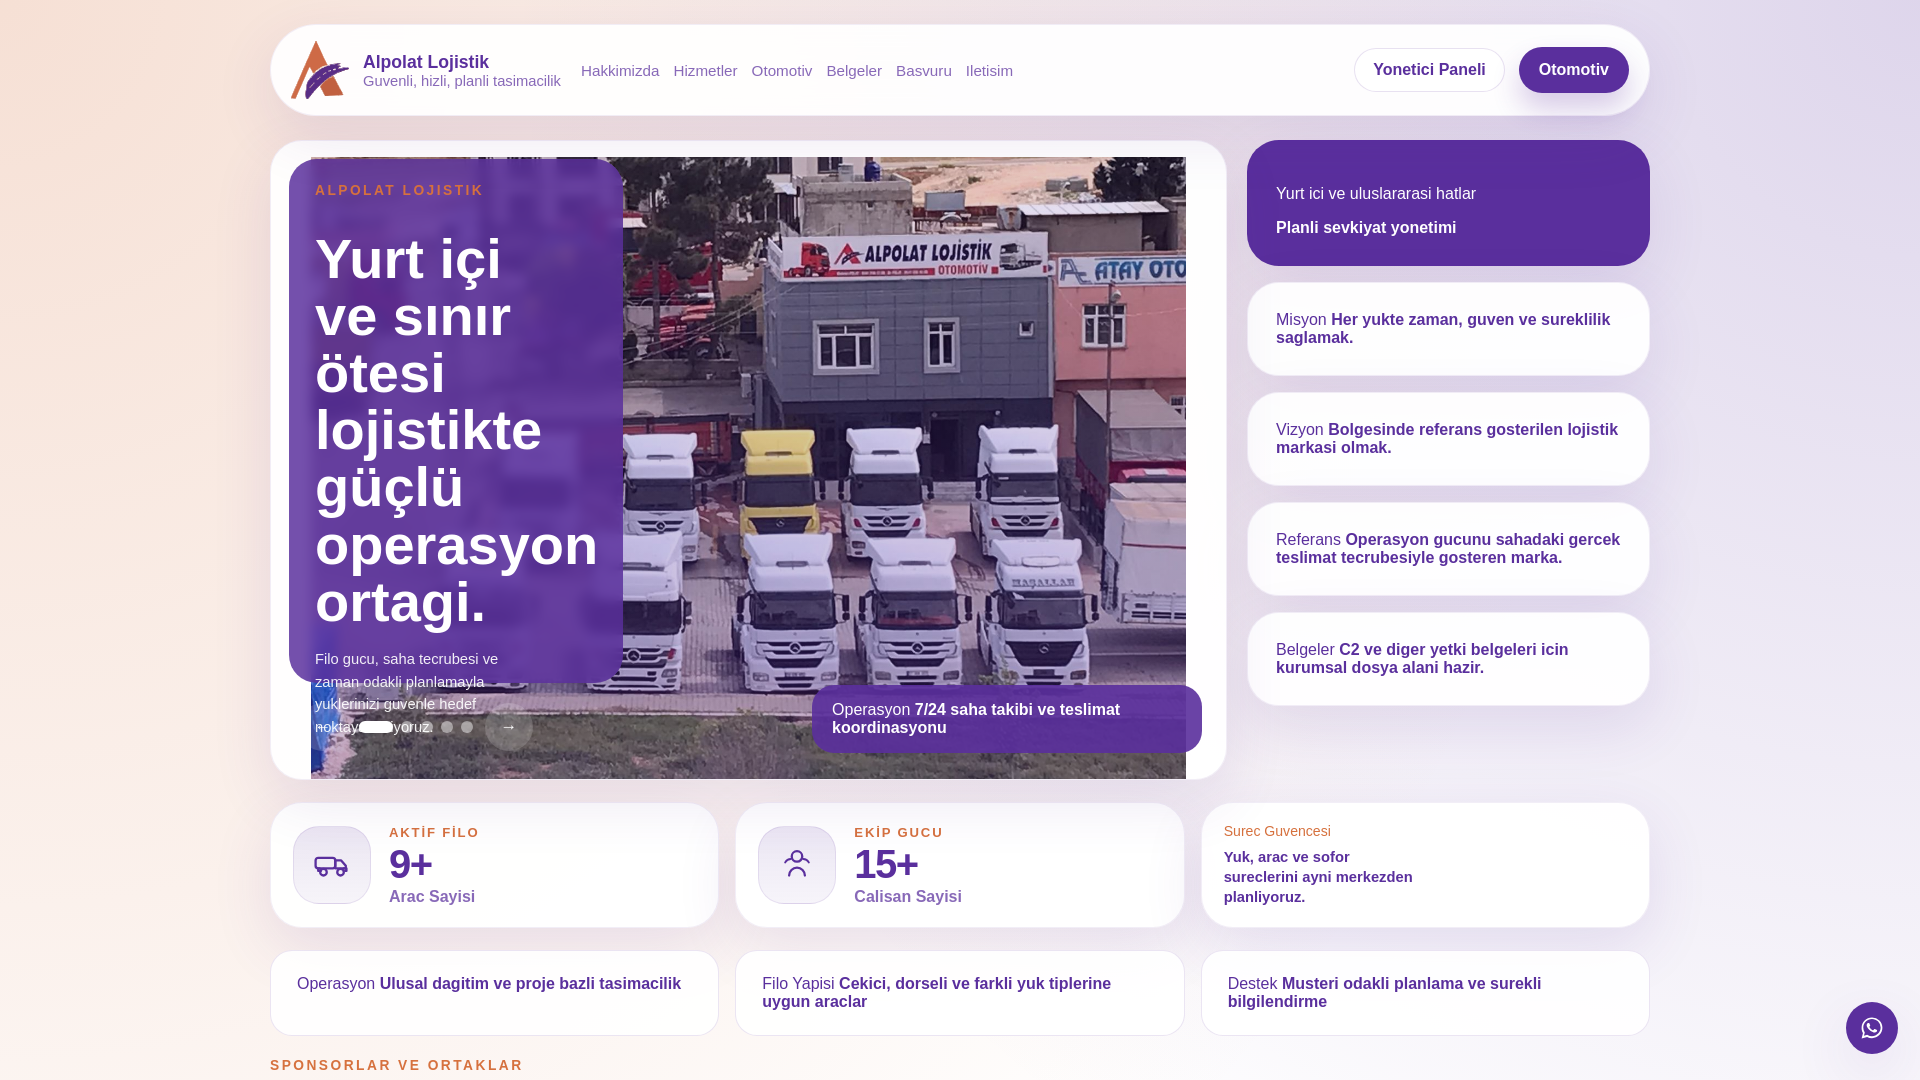Click the Yurt ici ve uluslararasi hatlar text
The height and width of the screenshot is (1080, 1920).
click(1376, 194)
